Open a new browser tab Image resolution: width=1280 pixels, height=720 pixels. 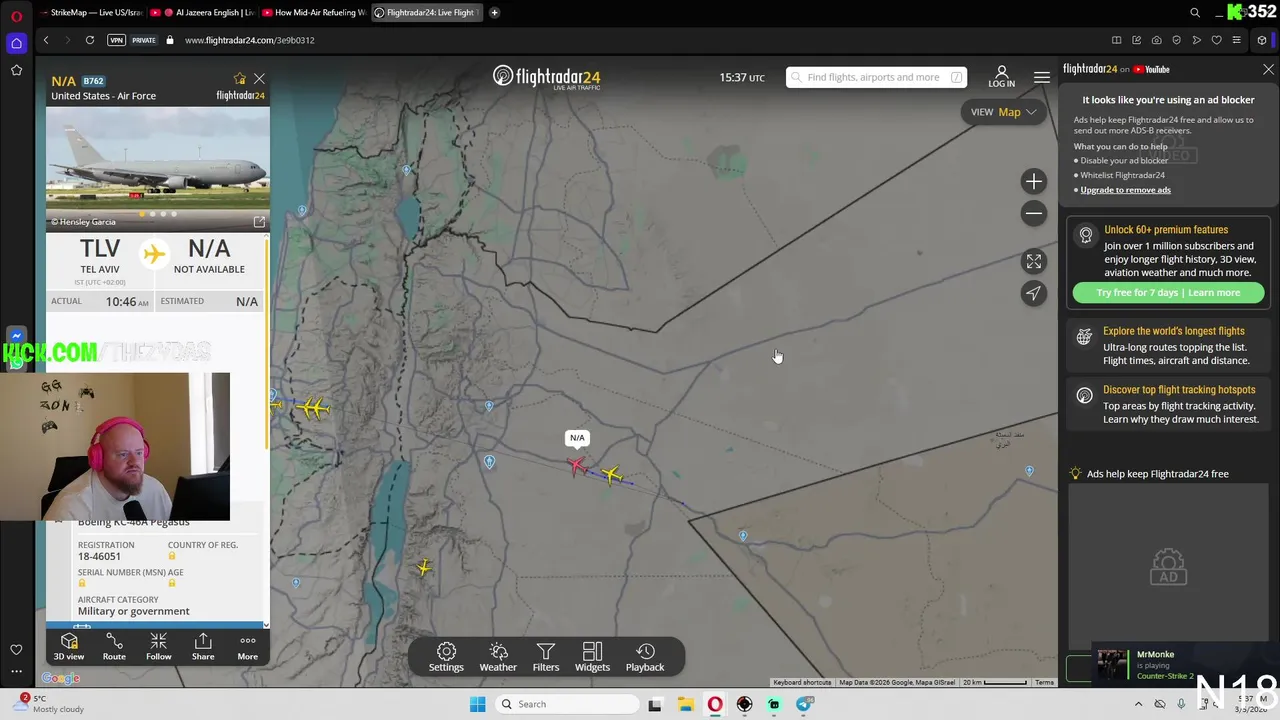[494, 13]
